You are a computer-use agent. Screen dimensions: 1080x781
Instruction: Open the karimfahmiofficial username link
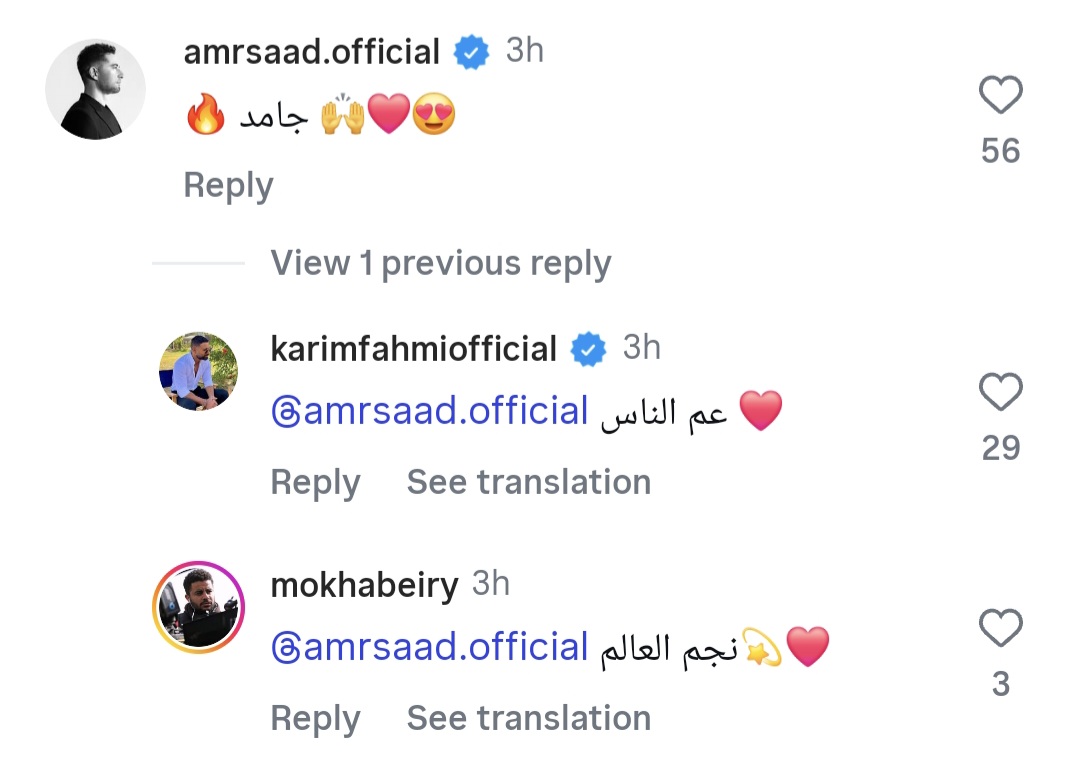(413, 349)
